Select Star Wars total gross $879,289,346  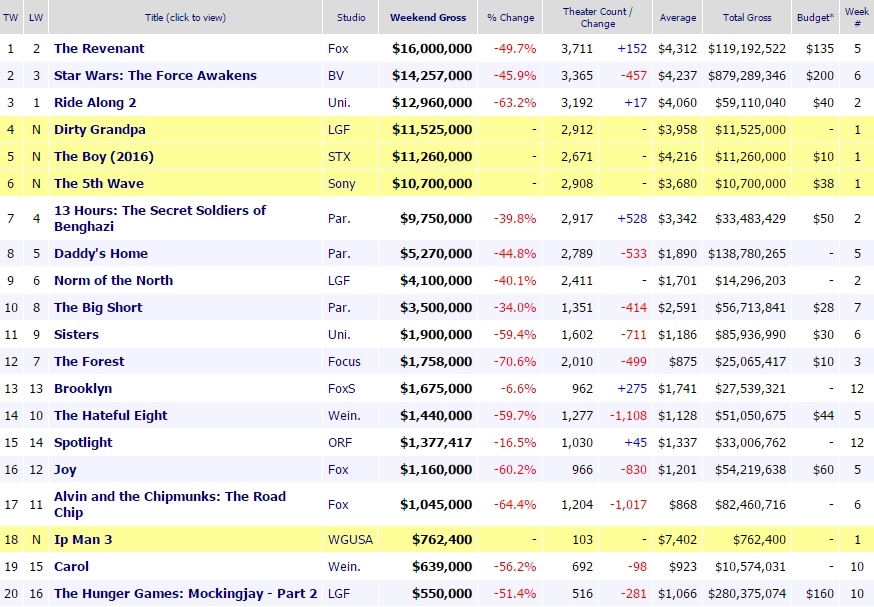[747, 75]
